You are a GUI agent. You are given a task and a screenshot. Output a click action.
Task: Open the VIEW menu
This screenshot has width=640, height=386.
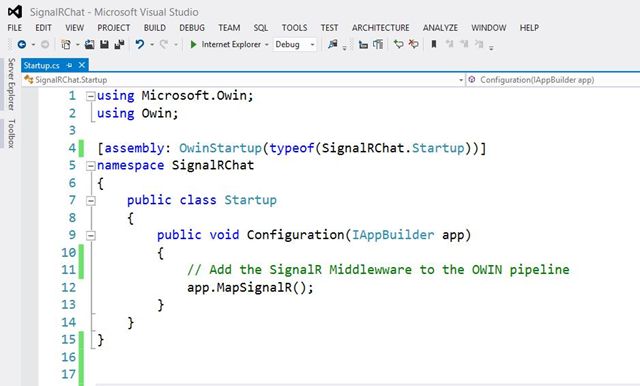tap(75, 28)
